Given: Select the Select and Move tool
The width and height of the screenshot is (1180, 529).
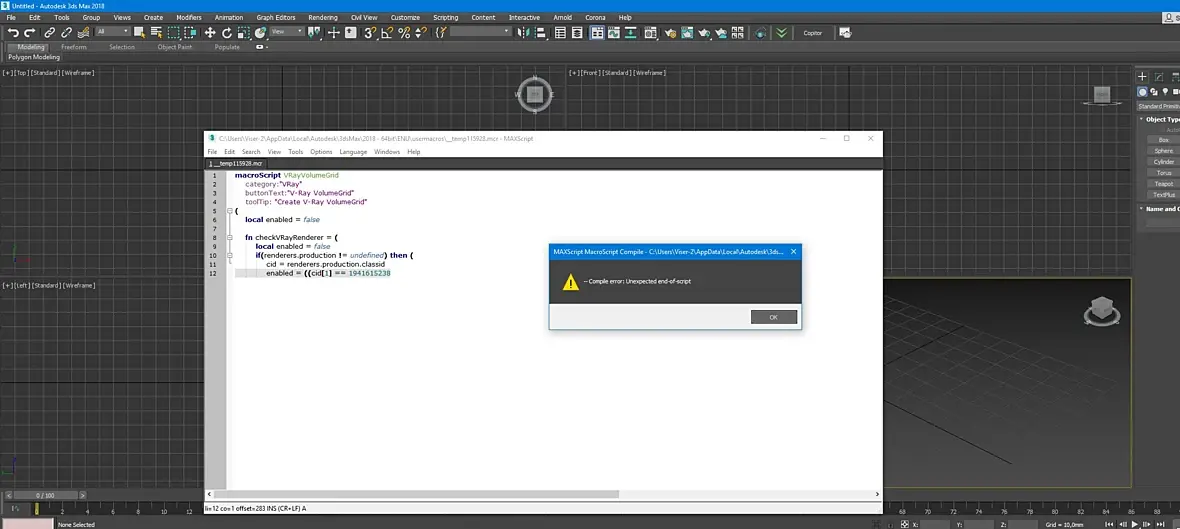Looking at the screenshot, I should 211,33.
